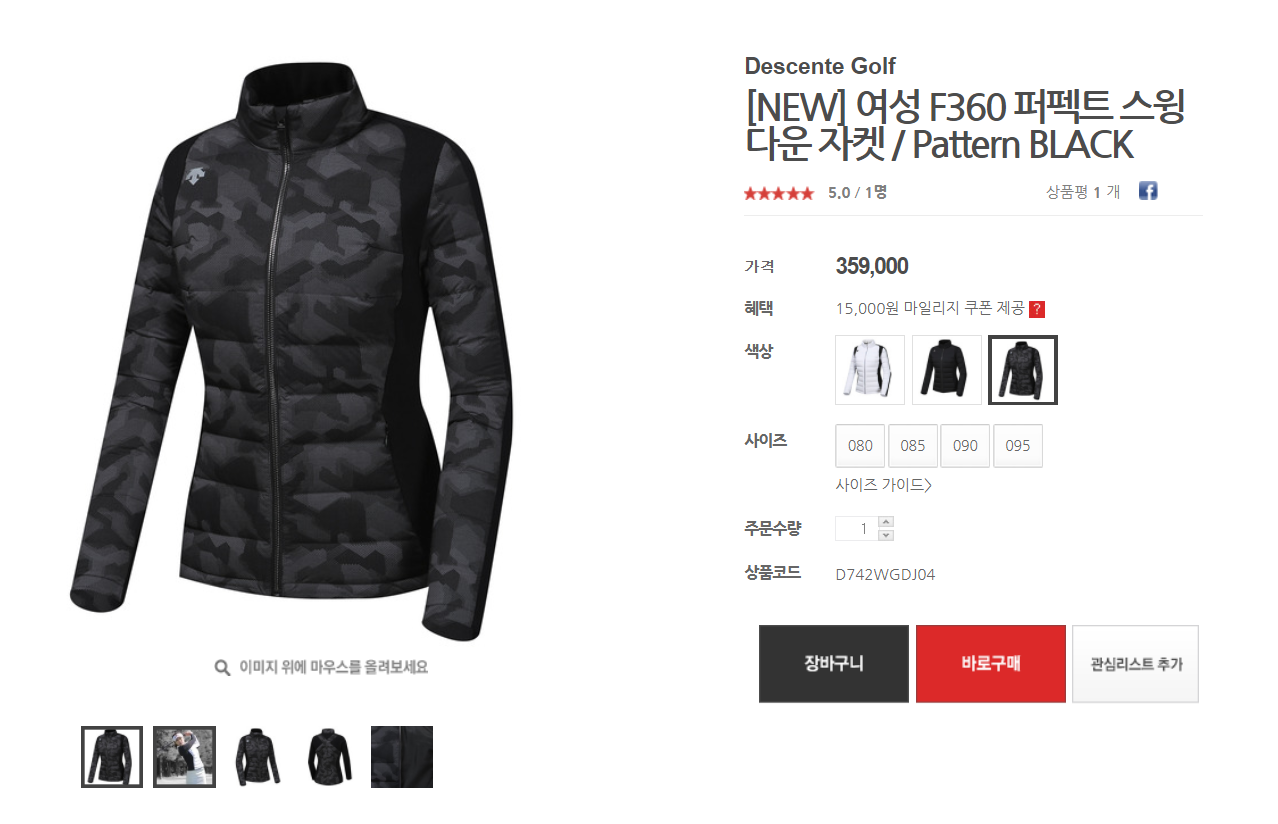Viewport: 1278px width, 824px height.
Task: Click the five-star rating icons
Action: (779, 193)
